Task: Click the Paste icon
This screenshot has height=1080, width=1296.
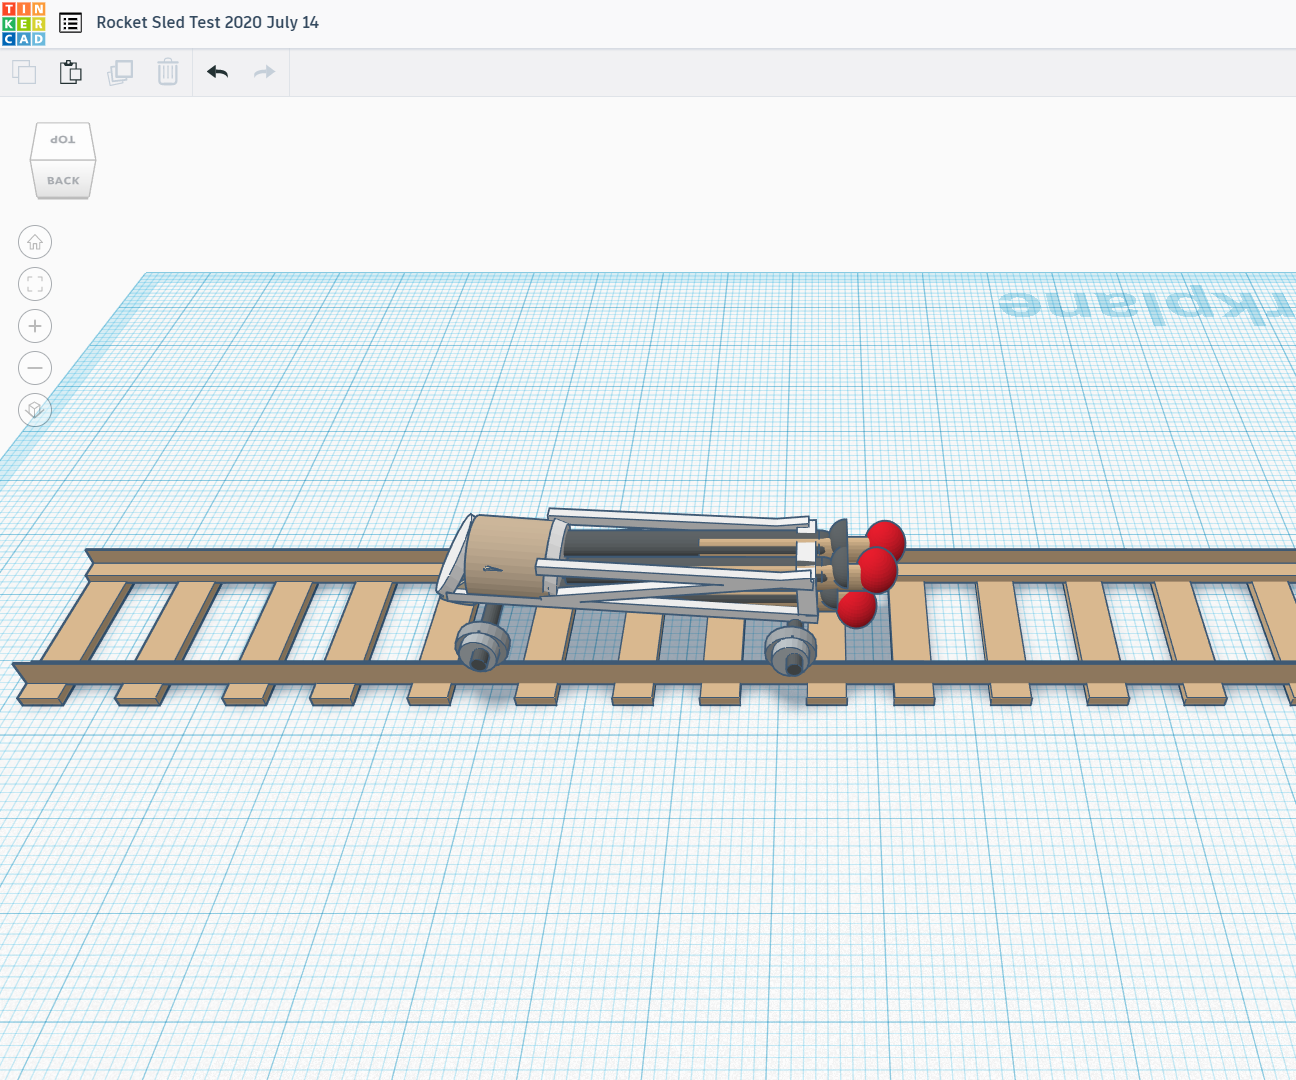Action: [x=70, y=72]
